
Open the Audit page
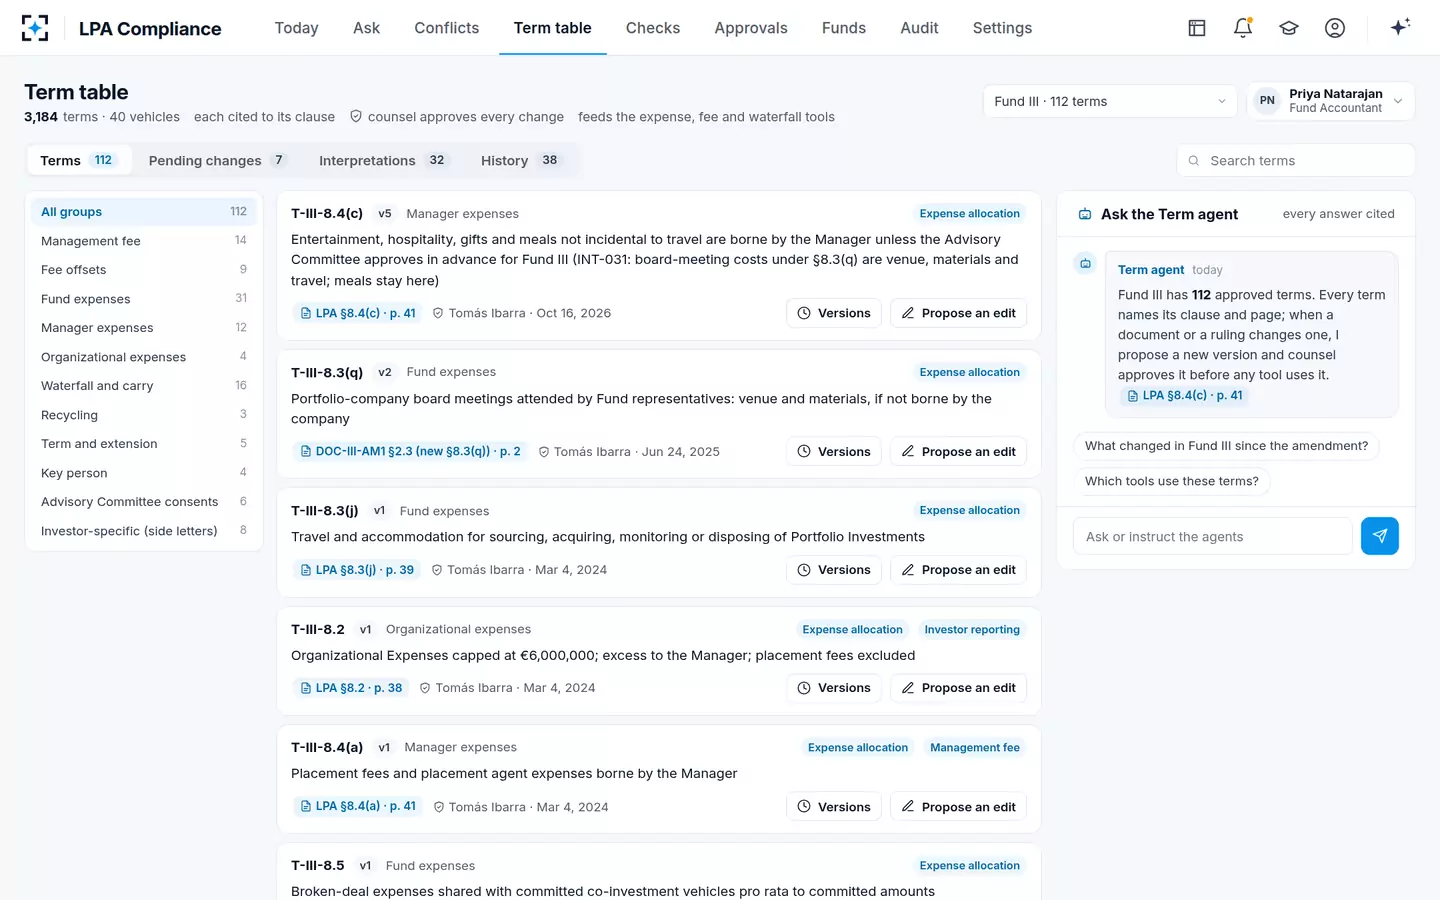pyautogui.click(x=919, y=28)
